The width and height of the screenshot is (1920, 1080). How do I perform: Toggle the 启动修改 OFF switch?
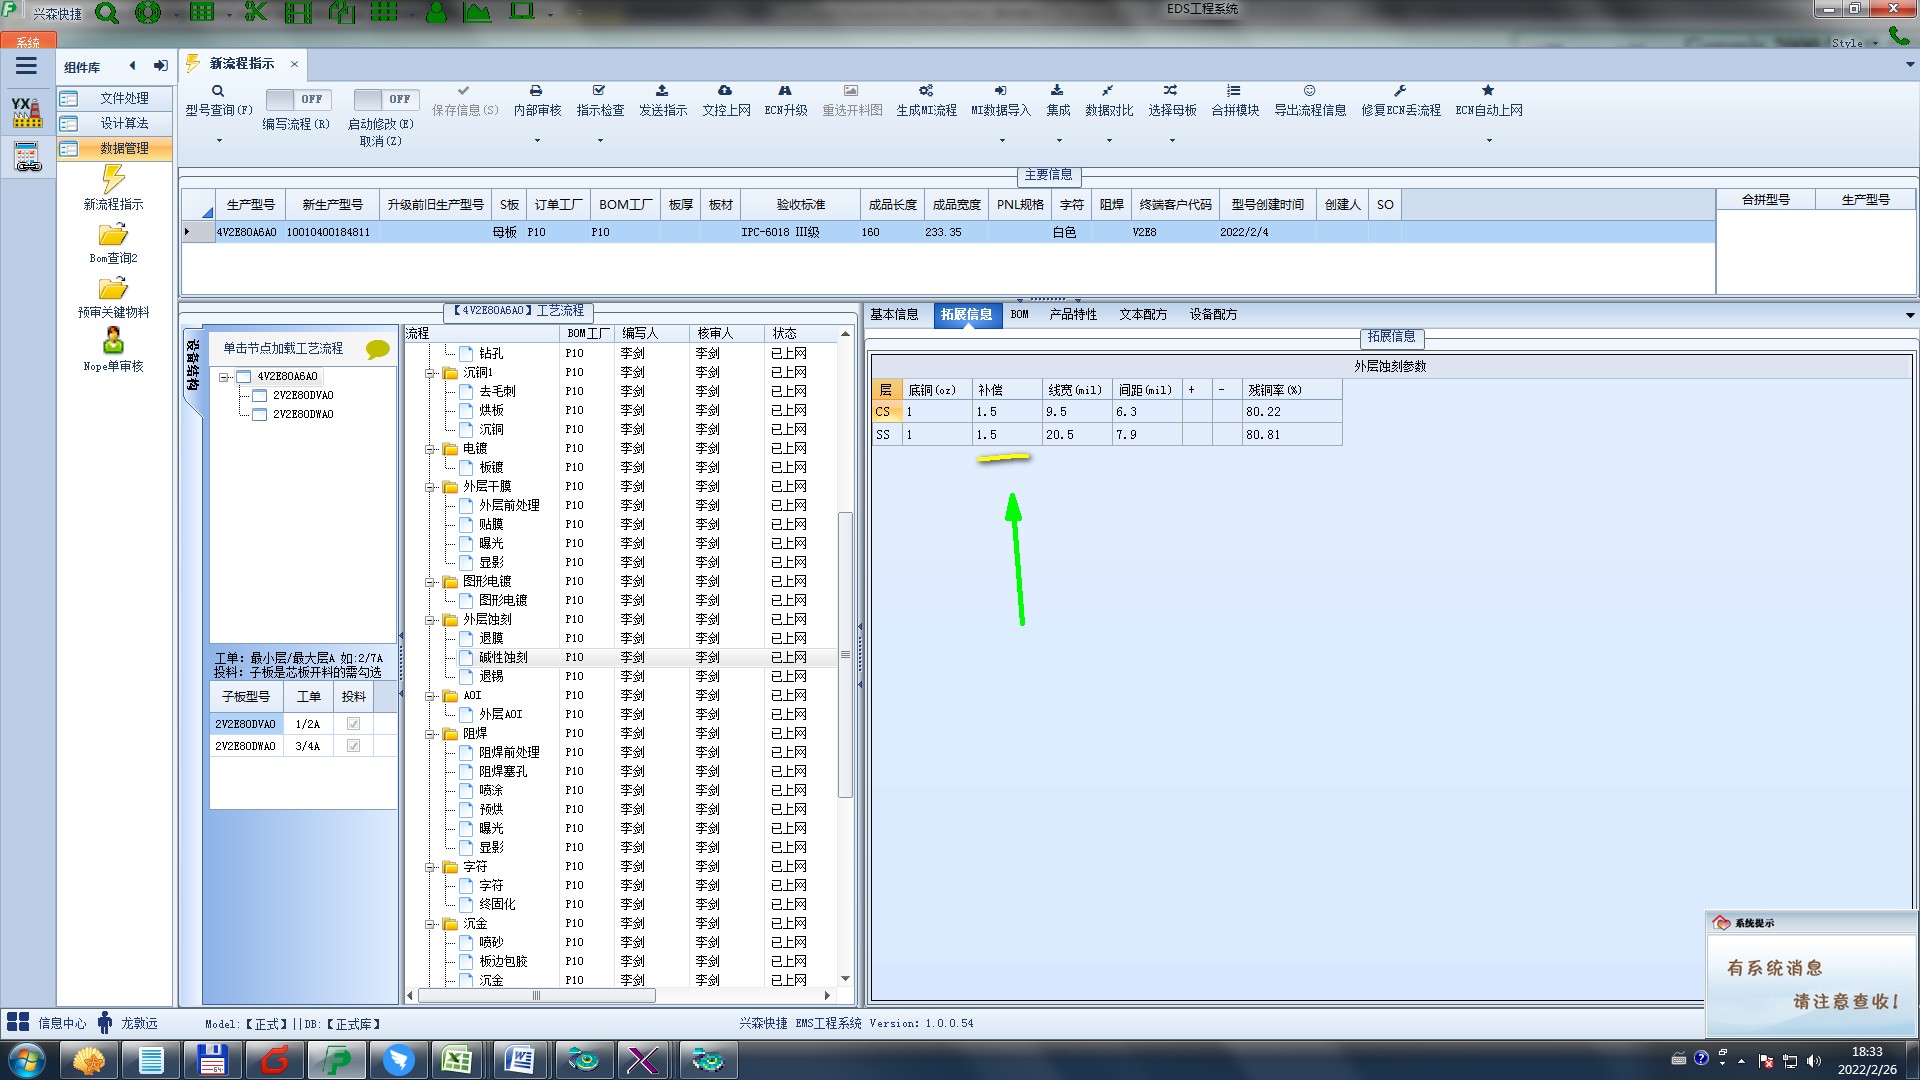click(385, 99)
